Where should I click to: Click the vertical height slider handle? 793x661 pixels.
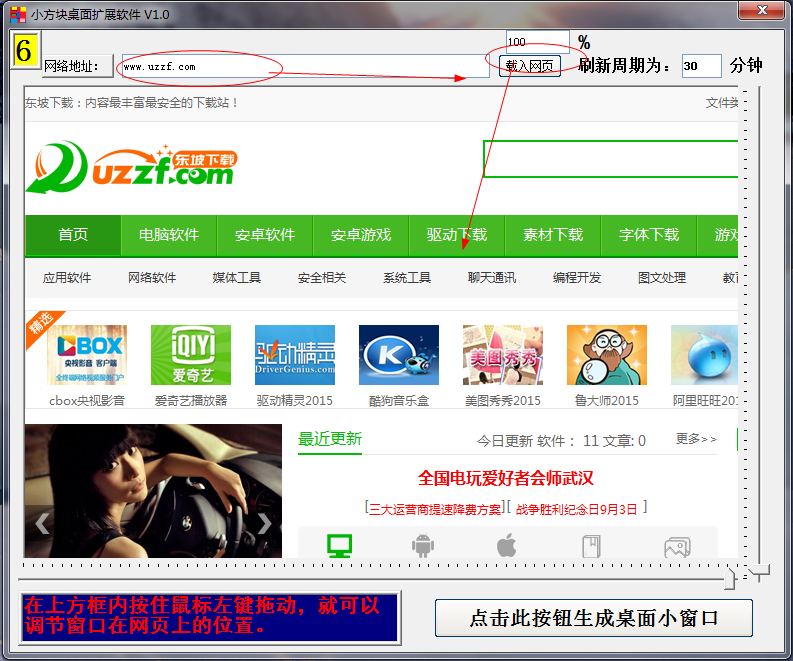(x=759, y=571)
